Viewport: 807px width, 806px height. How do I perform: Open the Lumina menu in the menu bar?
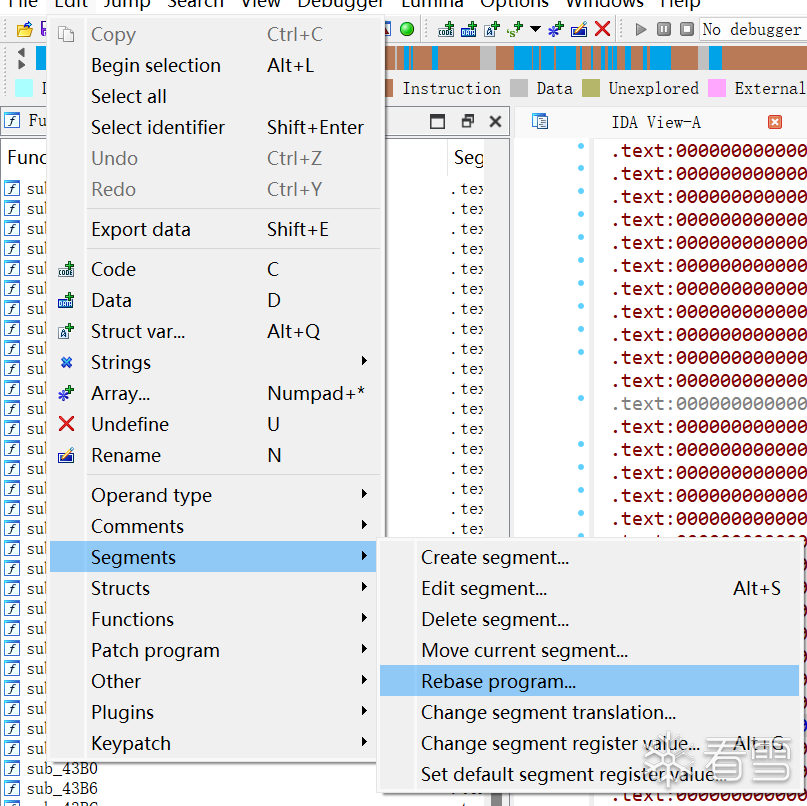pyautogui.click(x=432, y=3)
